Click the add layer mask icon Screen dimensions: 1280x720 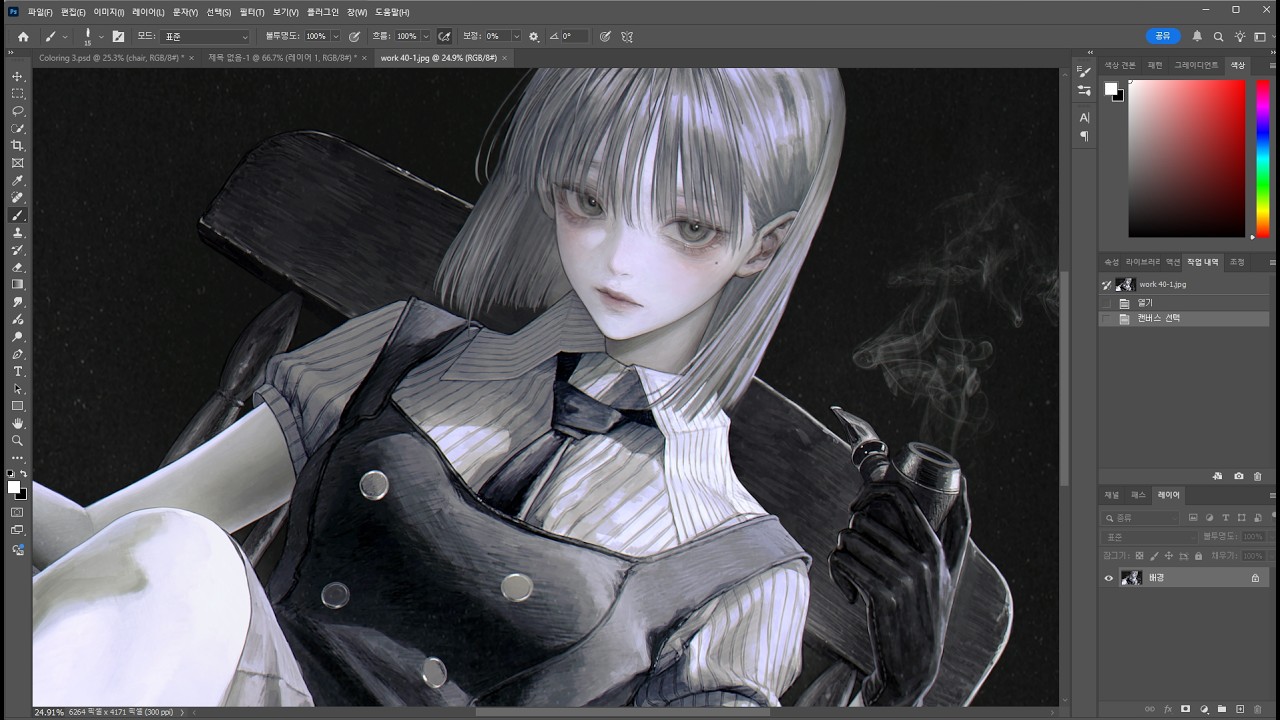1185,709
